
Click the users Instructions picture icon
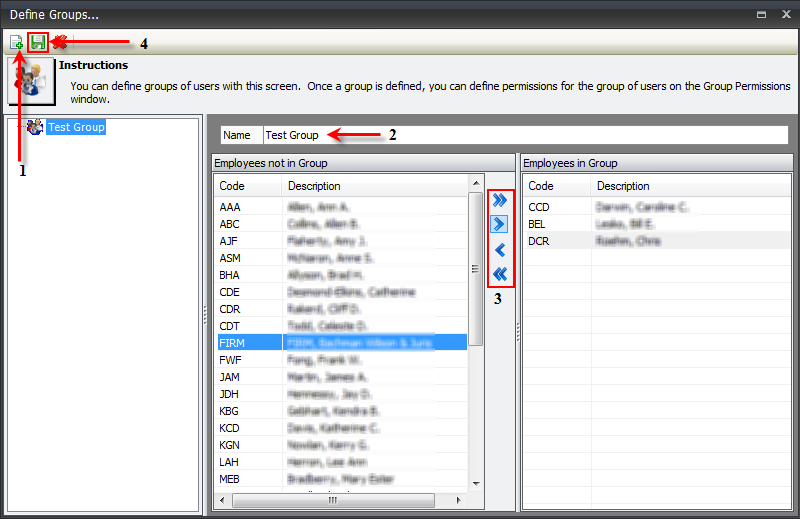pyautogui.click(x=30, y=81)
